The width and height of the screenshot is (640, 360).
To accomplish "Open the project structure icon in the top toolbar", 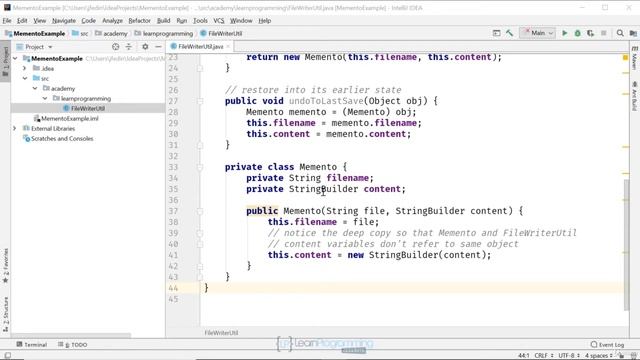I will (x=633, y=33).
